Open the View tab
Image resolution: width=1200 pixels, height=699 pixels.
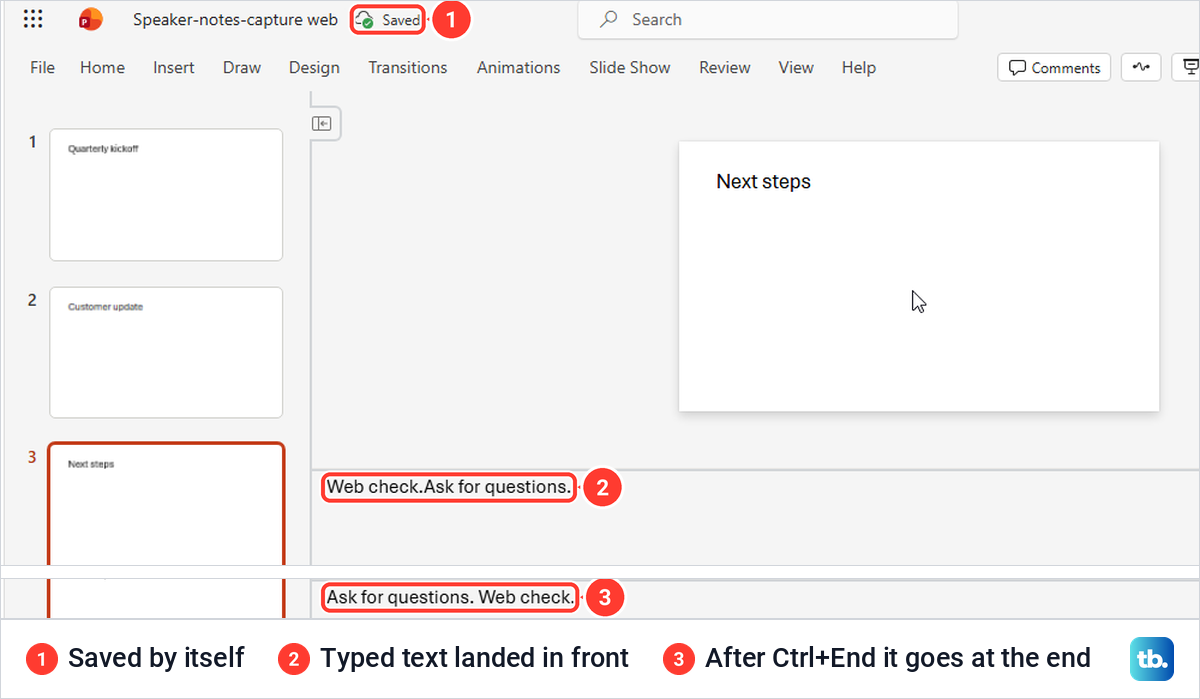tap(796, 67)
